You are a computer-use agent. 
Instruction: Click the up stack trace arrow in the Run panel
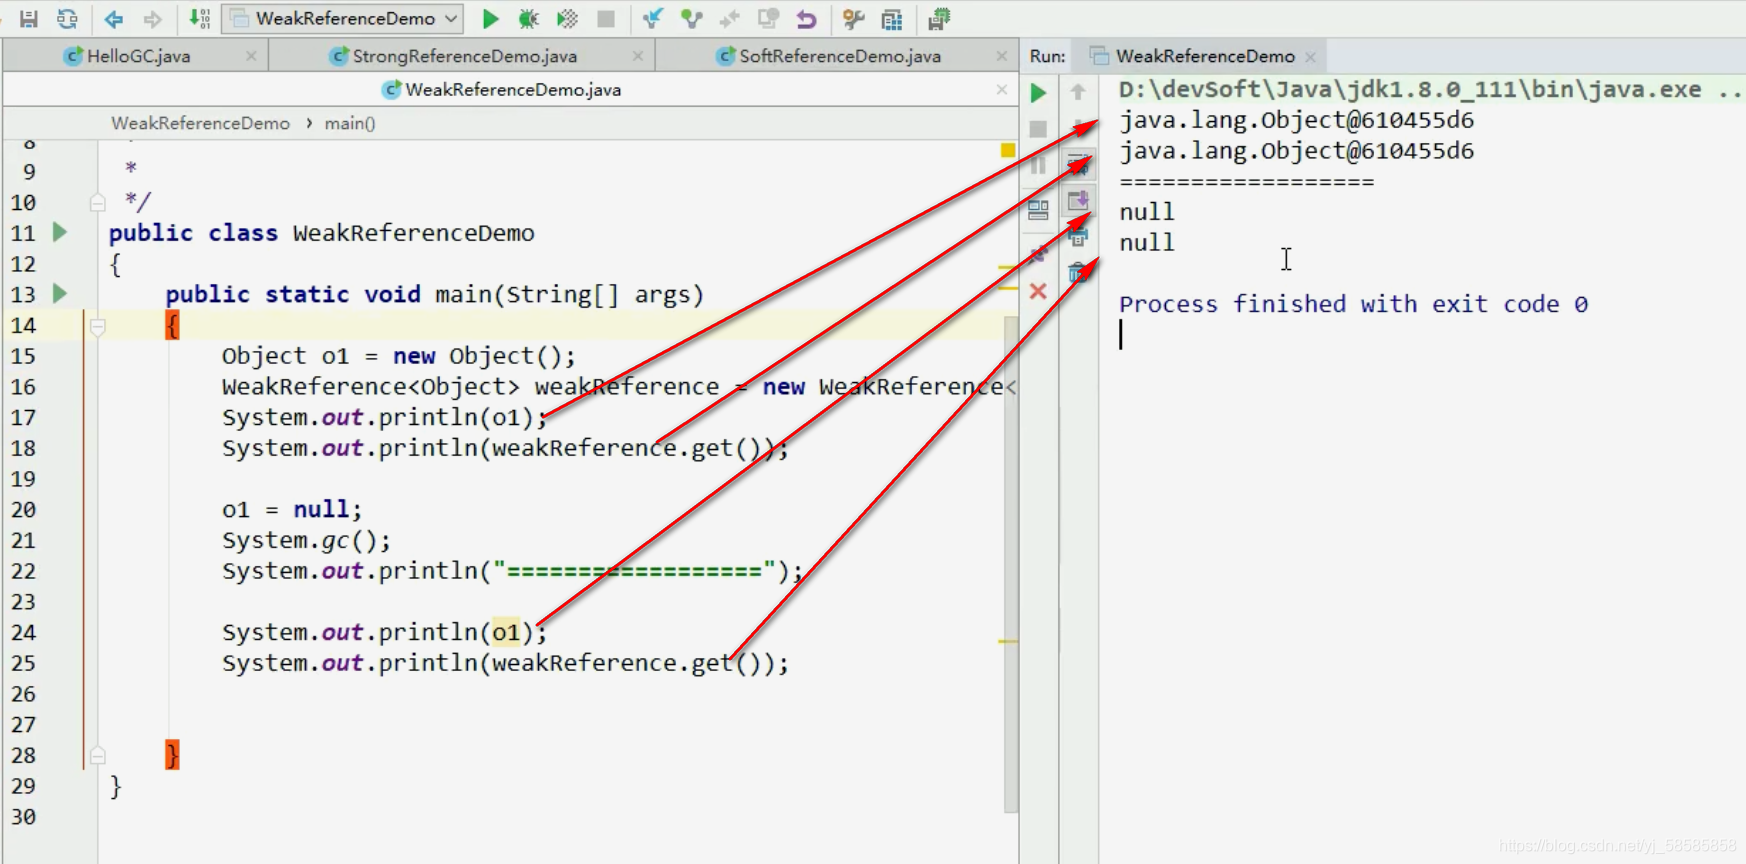1078,92
